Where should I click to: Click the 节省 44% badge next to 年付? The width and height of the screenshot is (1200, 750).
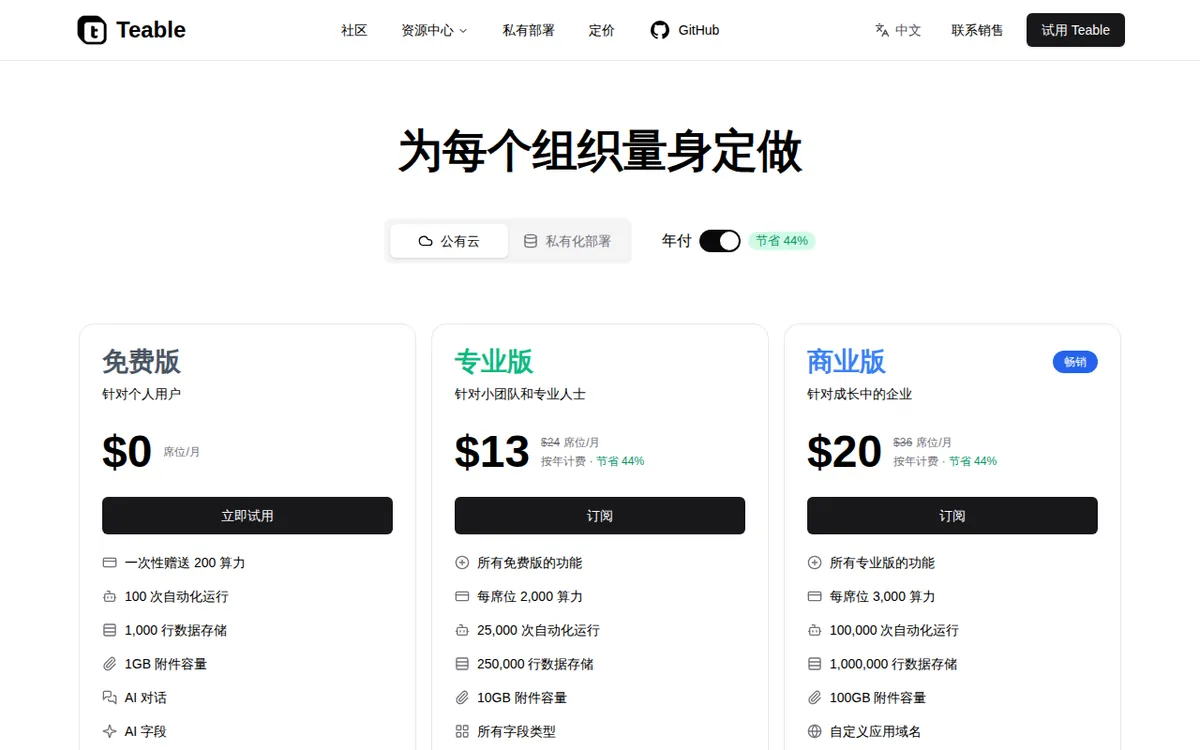(x=782, y=241)
